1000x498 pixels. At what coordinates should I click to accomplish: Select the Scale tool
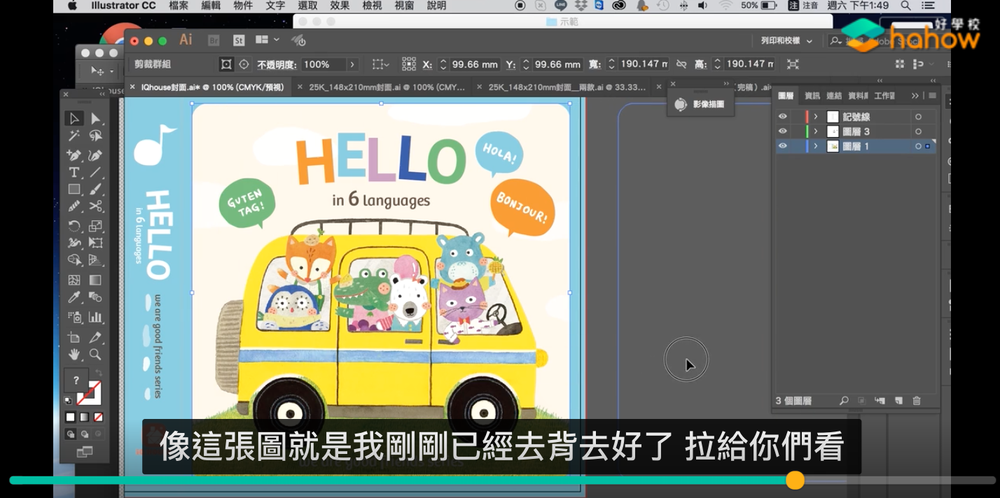click(96, 226)
